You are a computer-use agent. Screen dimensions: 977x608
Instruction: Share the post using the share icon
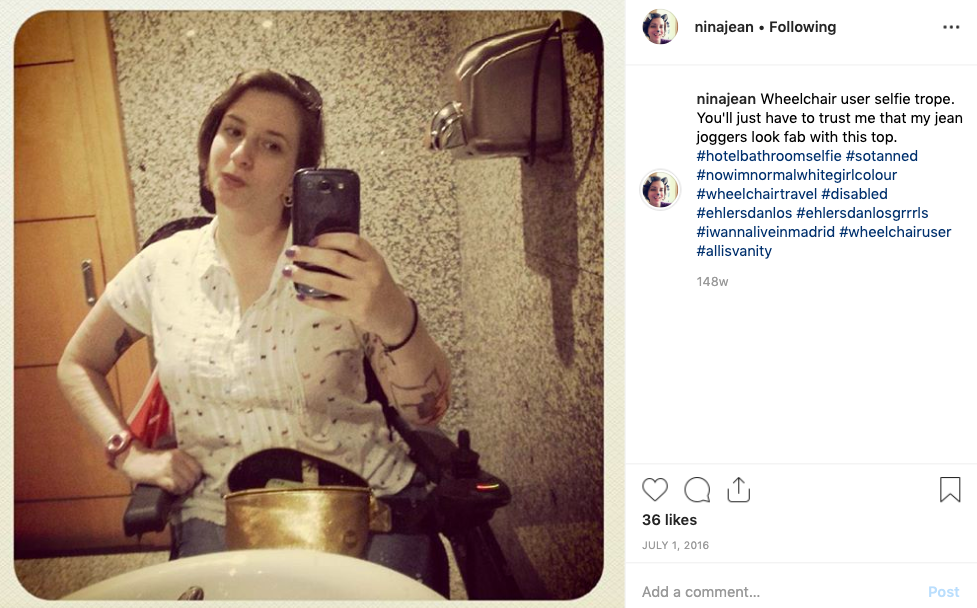point(738,490)
